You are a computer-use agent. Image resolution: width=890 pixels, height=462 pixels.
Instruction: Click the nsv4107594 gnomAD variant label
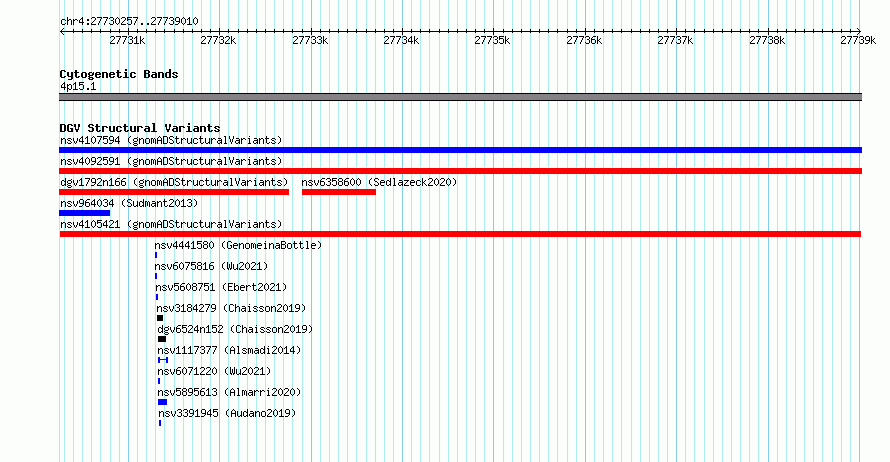(x=171, y=140)
